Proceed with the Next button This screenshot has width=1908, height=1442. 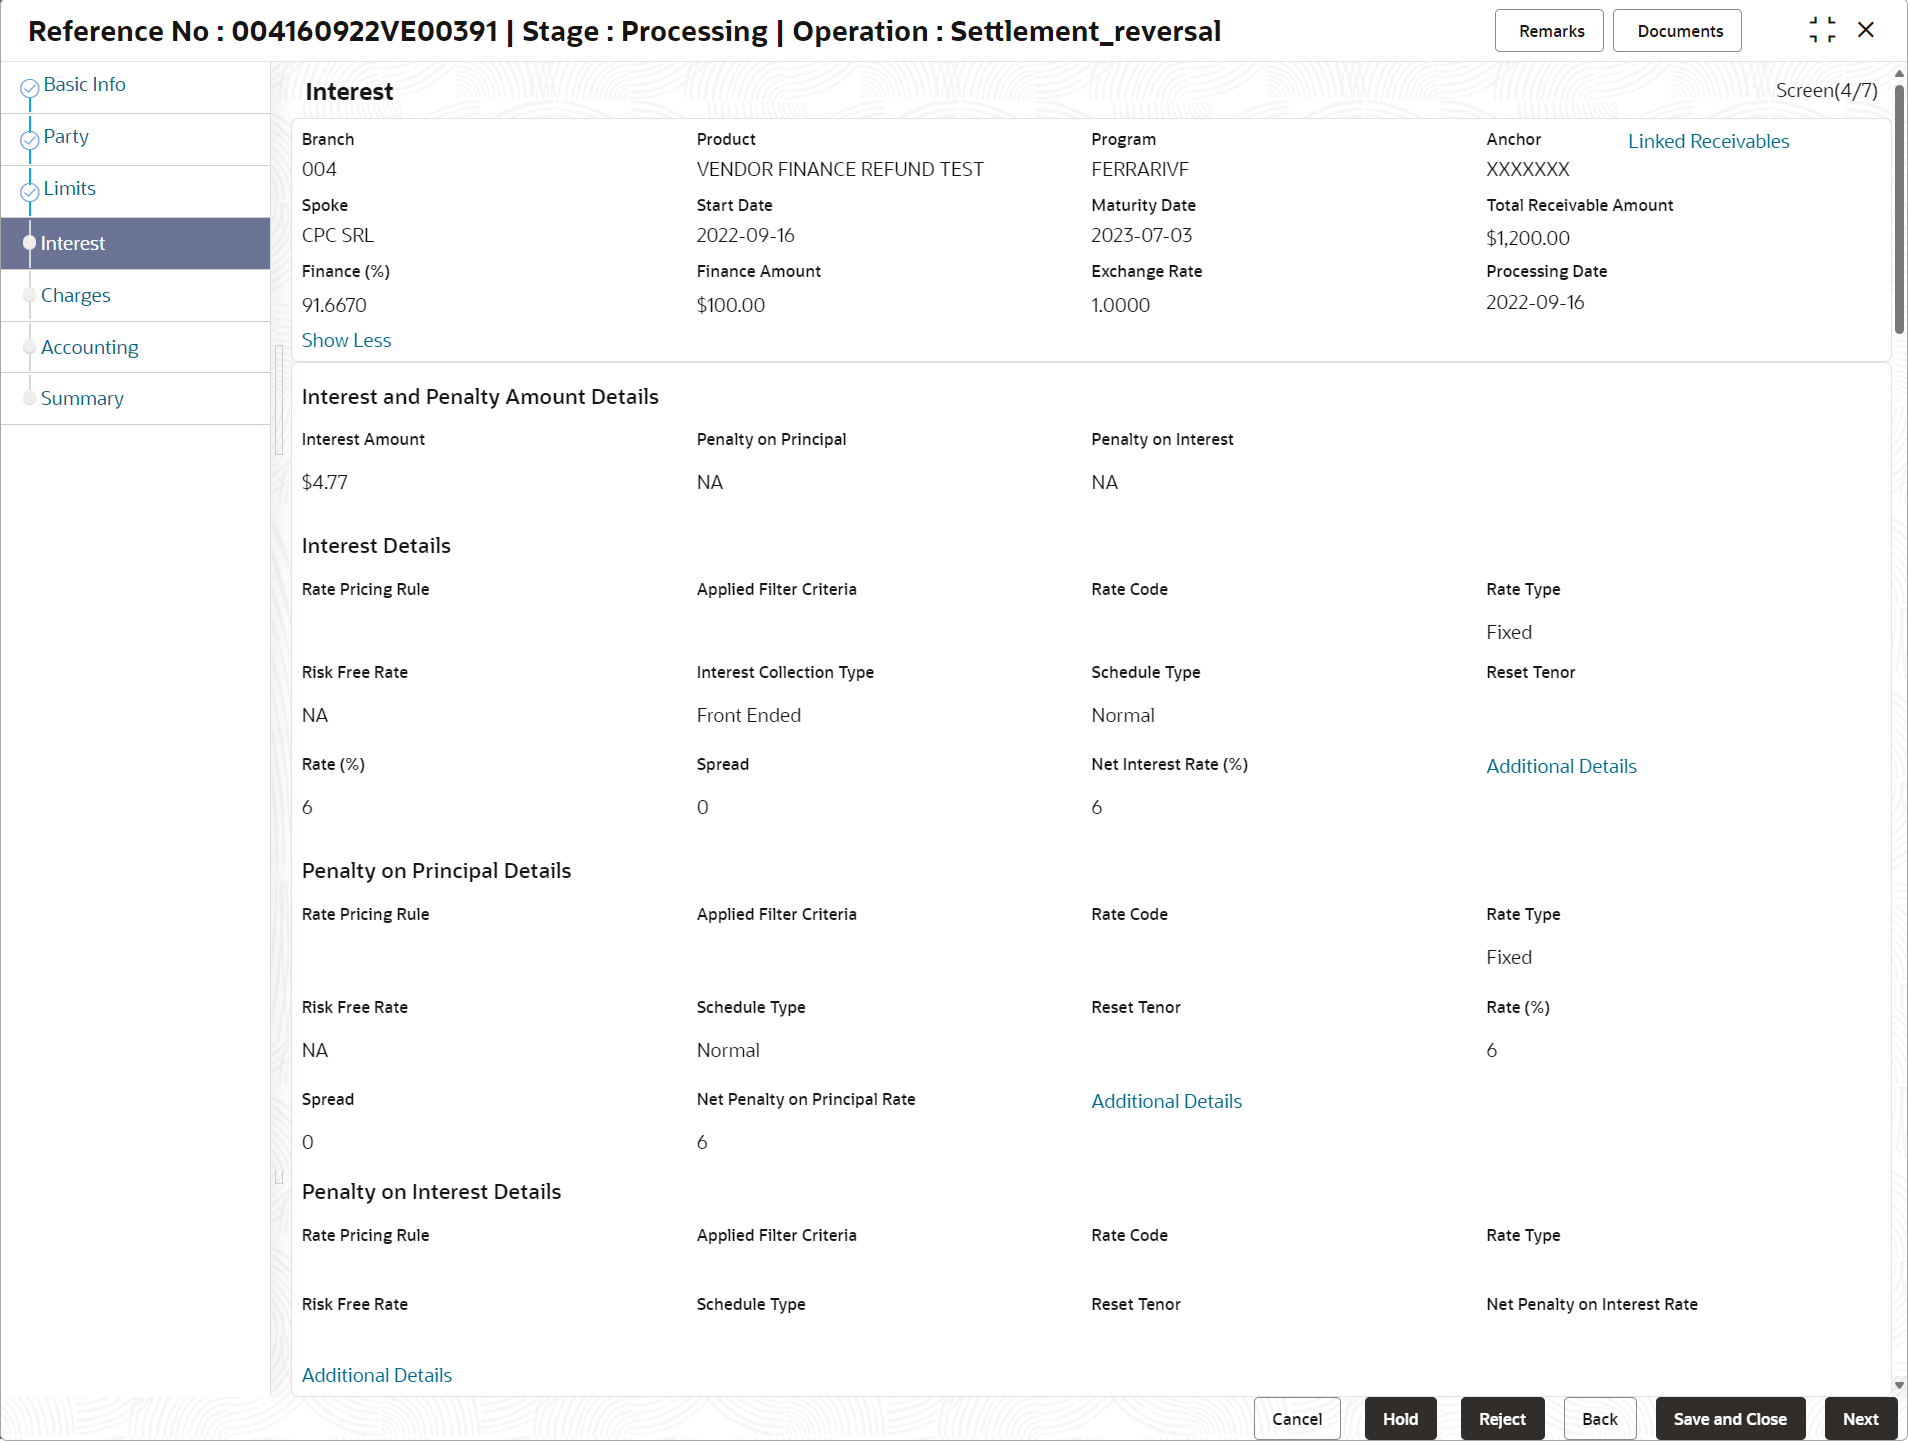[1860, 1419]
